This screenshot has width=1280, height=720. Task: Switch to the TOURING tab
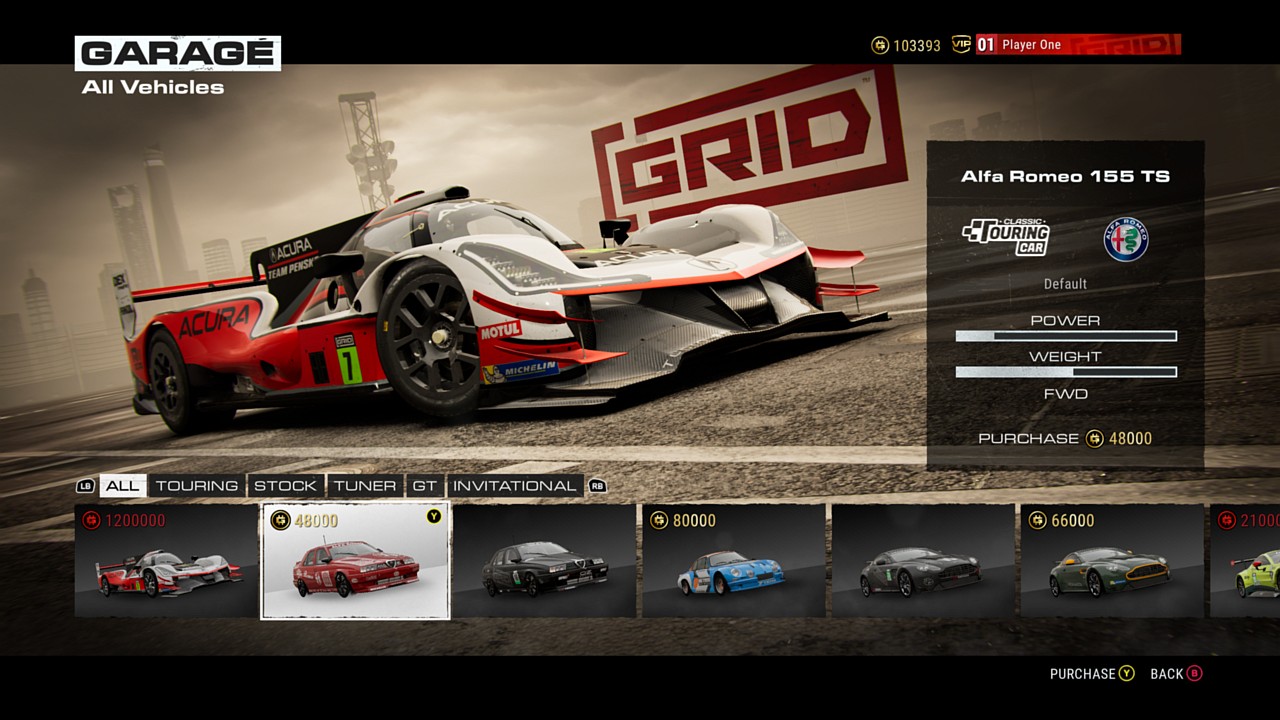tap(197, 486)
